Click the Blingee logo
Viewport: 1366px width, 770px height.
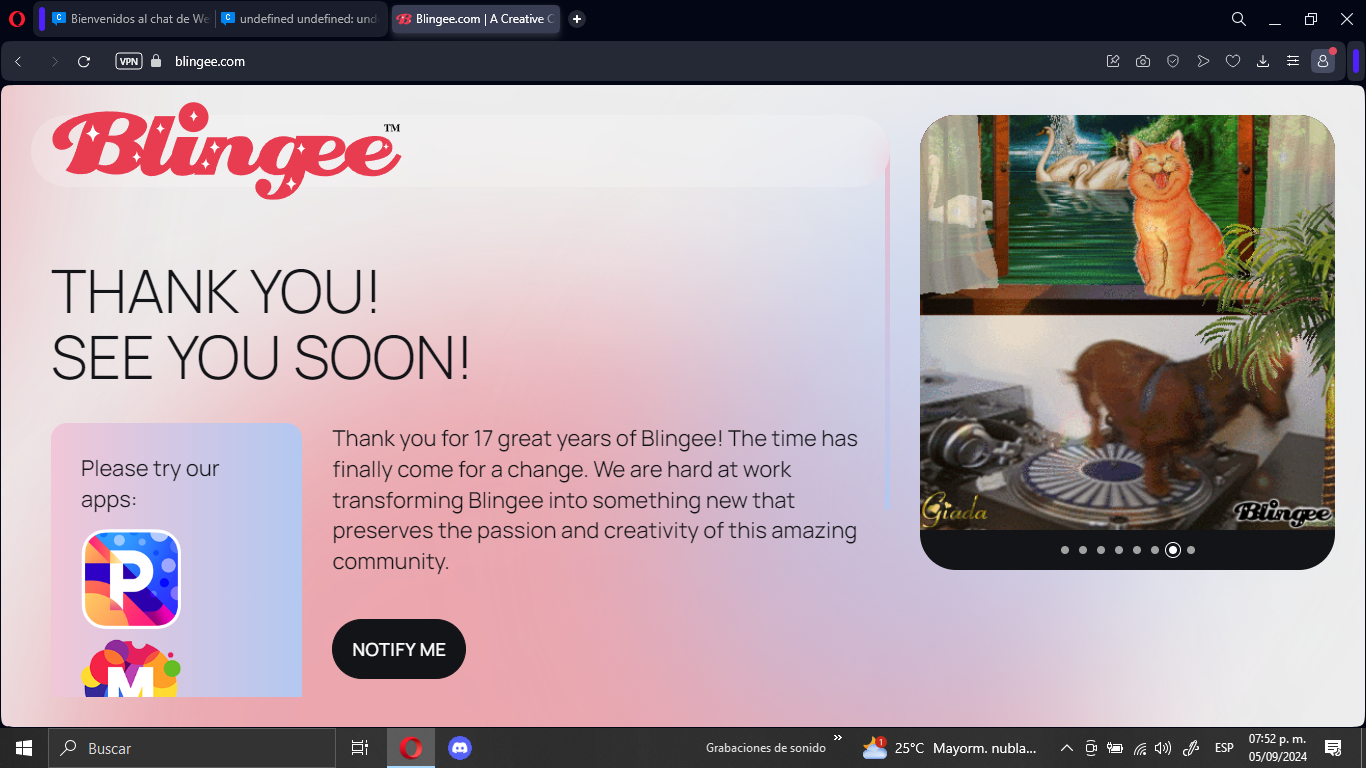click(x=226, y=150)
